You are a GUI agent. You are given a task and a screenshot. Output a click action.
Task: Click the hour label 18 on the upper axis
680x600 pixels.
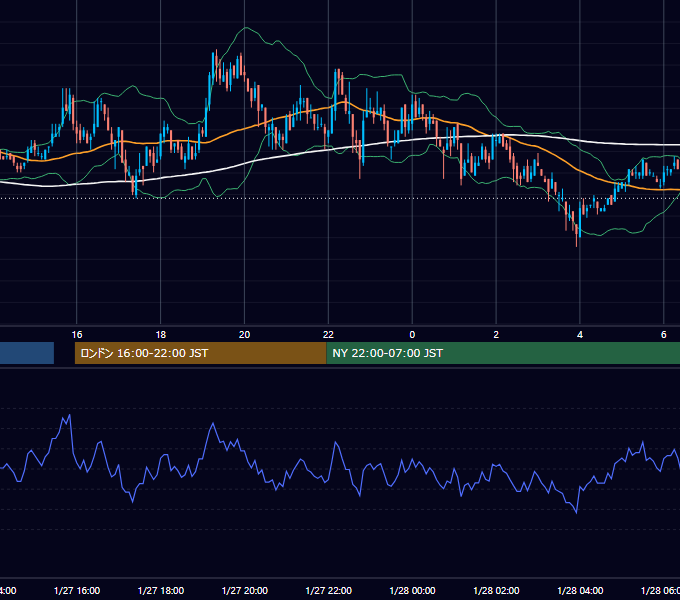coord(160,335)
